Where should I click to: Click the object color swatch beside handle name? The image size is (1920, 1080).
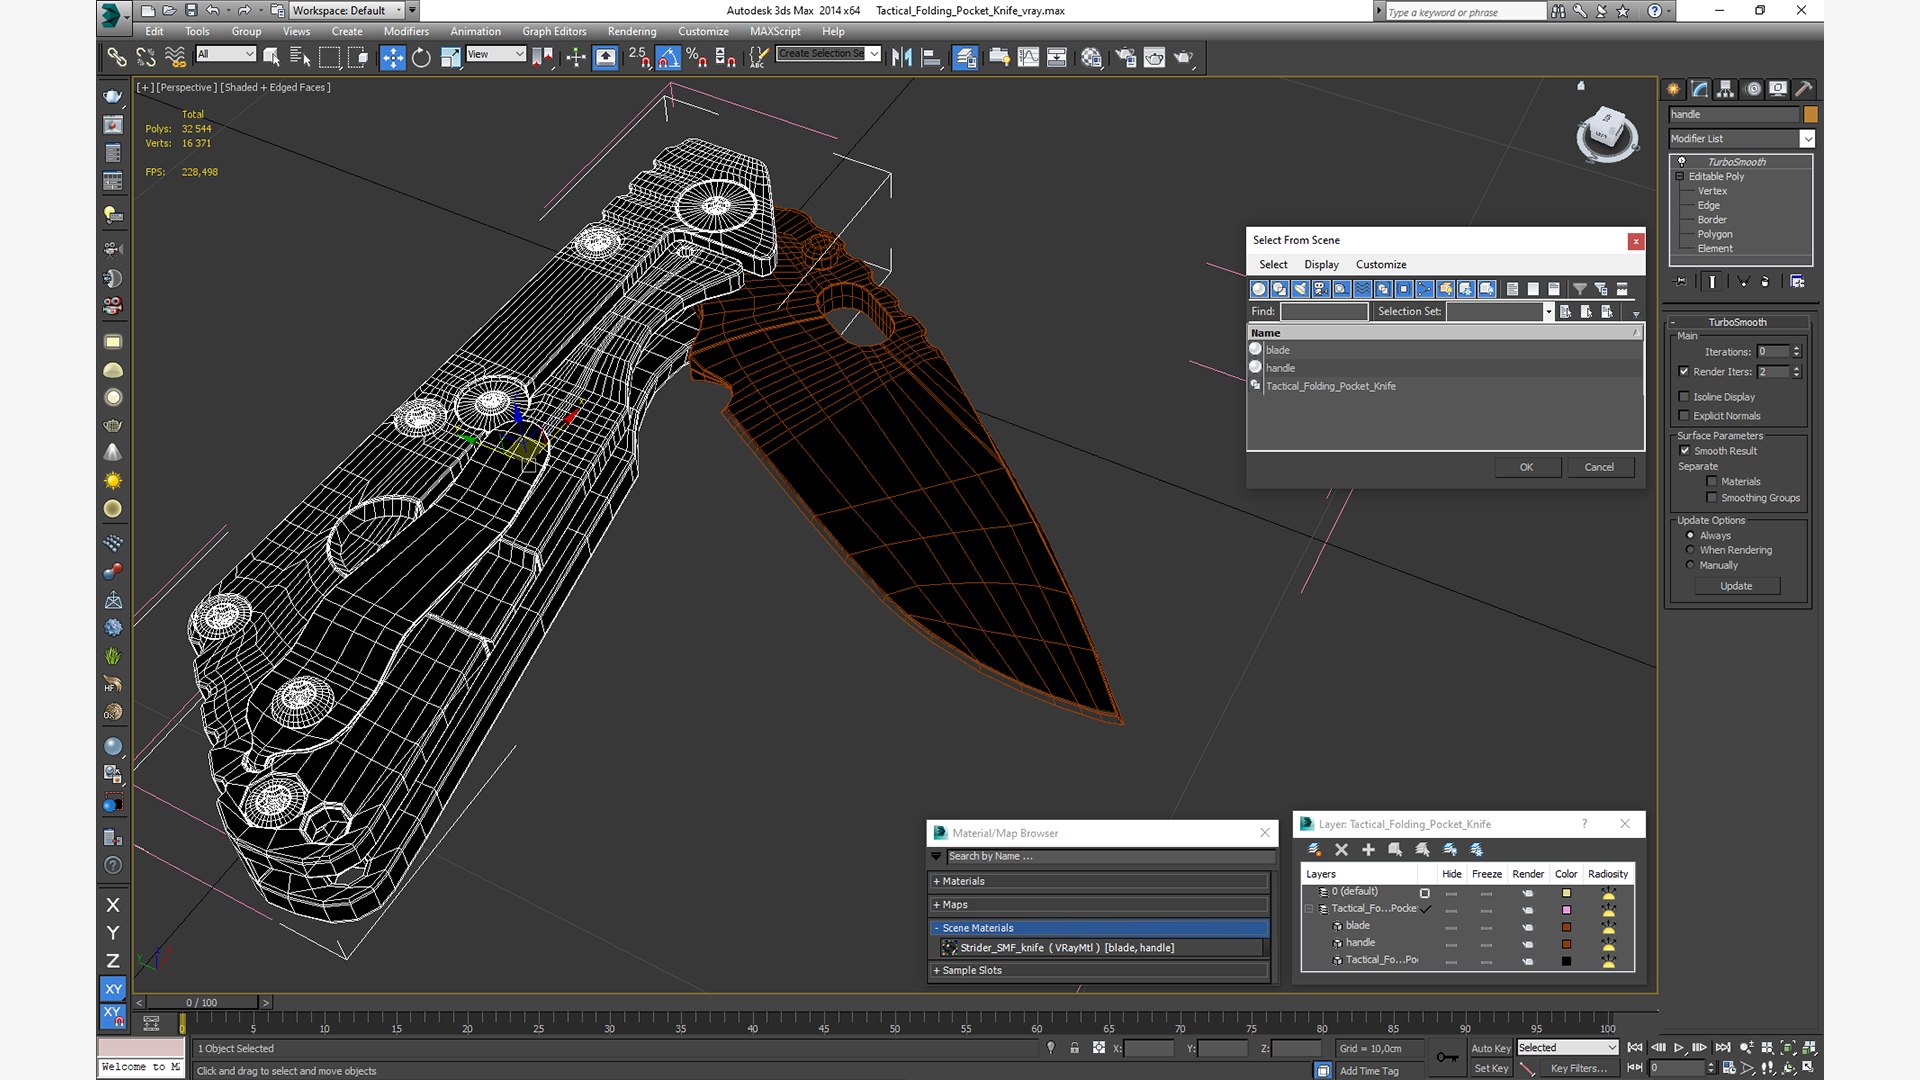click(x=1811, y=114)
